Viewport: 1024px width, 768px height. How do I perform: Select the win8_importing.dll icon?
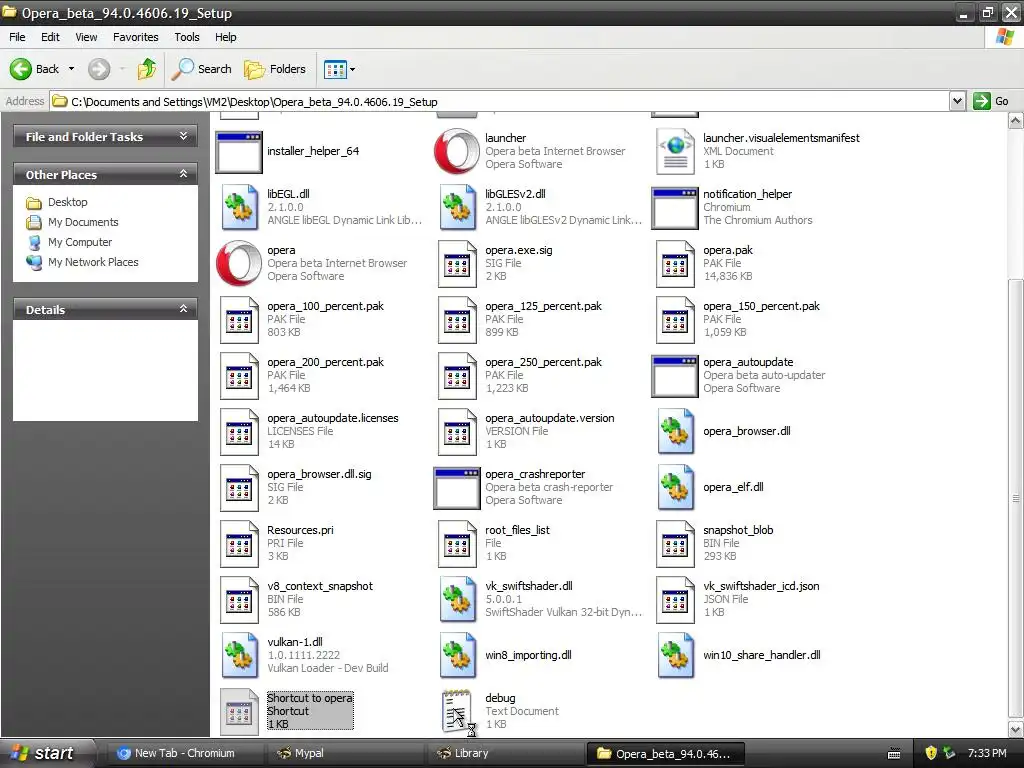(457, 656)
